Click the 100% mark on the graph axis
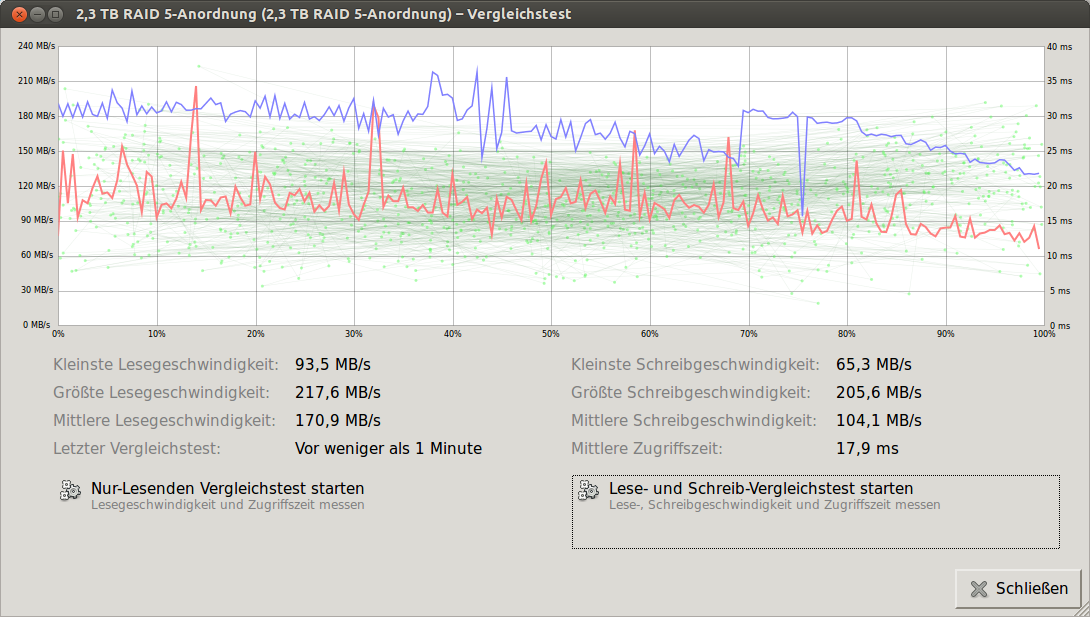Image resolution: width=1090 pixels, height=617 pixels. tap(1043, 334)
